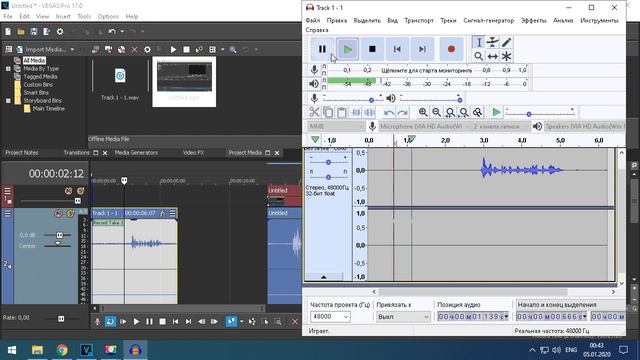Click Audacity's Zoom Toggle icon
Image resolution: width=640 pixels, height=360 pixels.
tap(477, 112)
